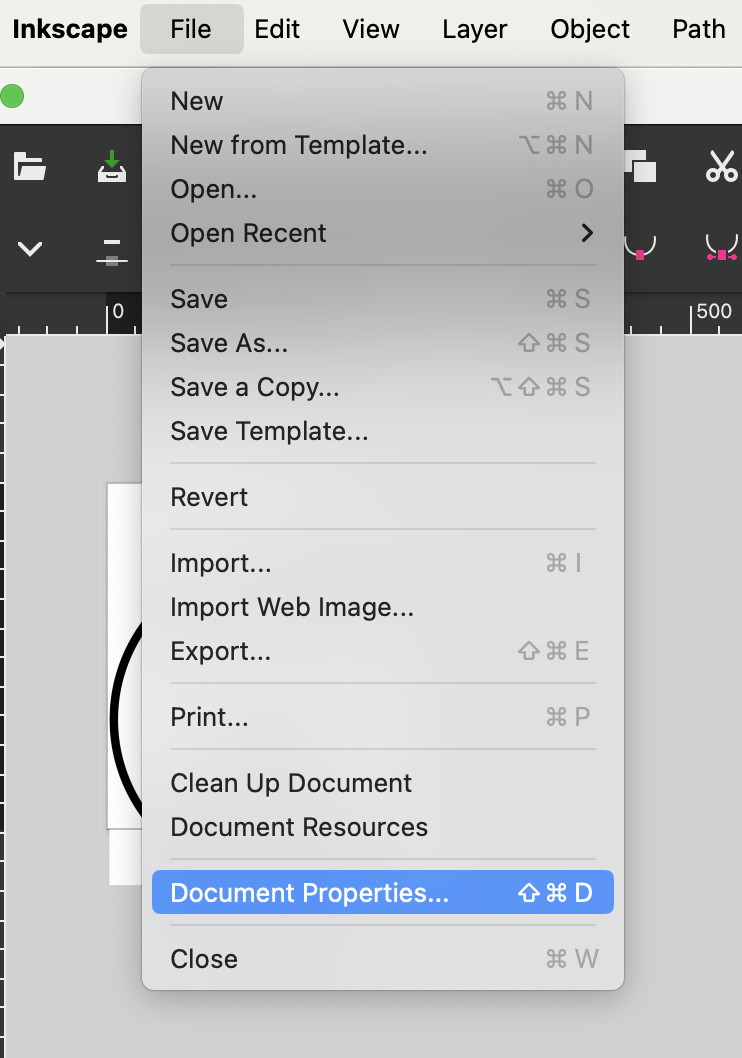Expand the Open Recent submenu
The image size is (742, 1058).
382,233
